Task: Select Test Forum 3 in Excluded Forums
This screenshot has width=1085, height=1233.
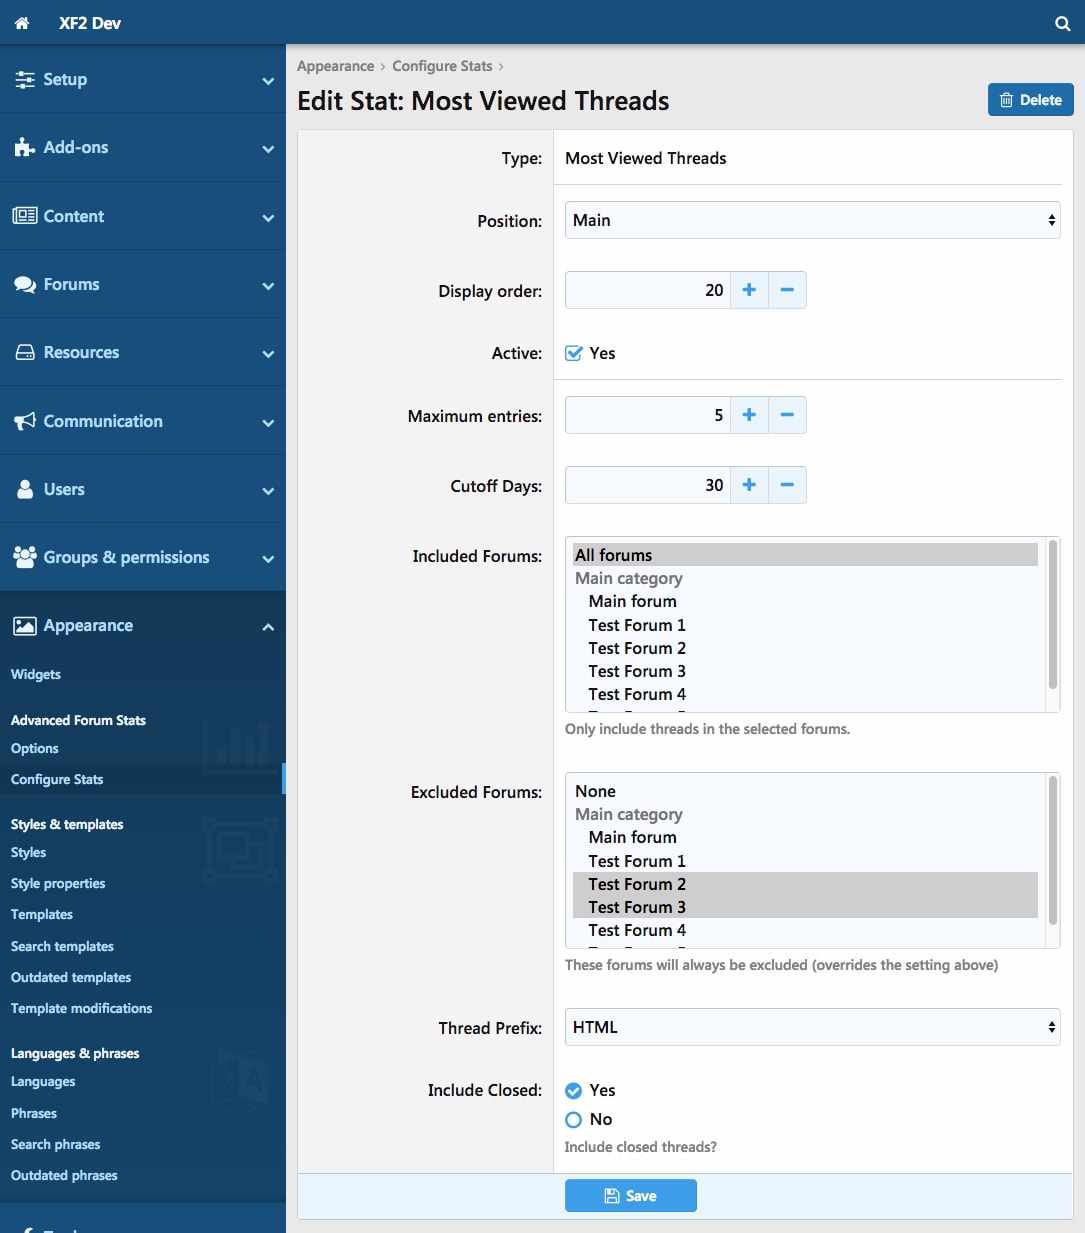Action: (x=805, y=908)
